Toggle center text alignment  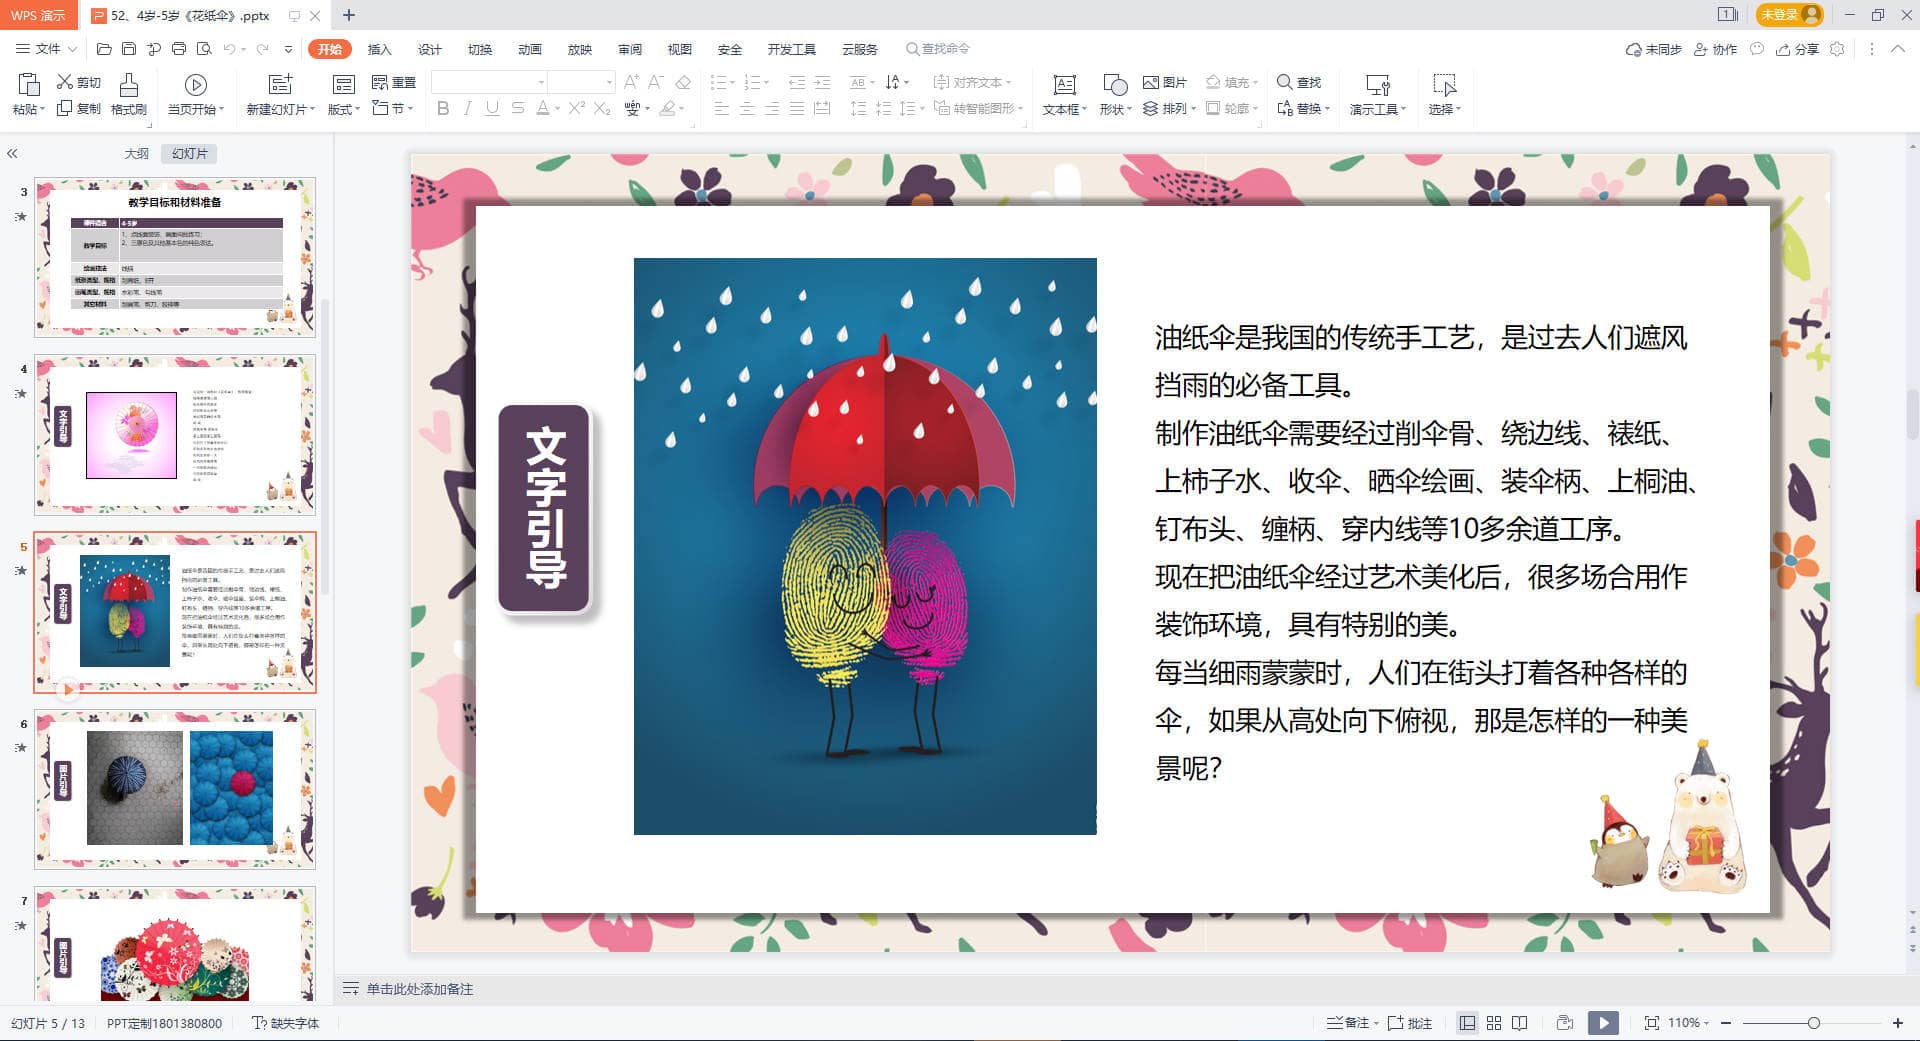747,108
